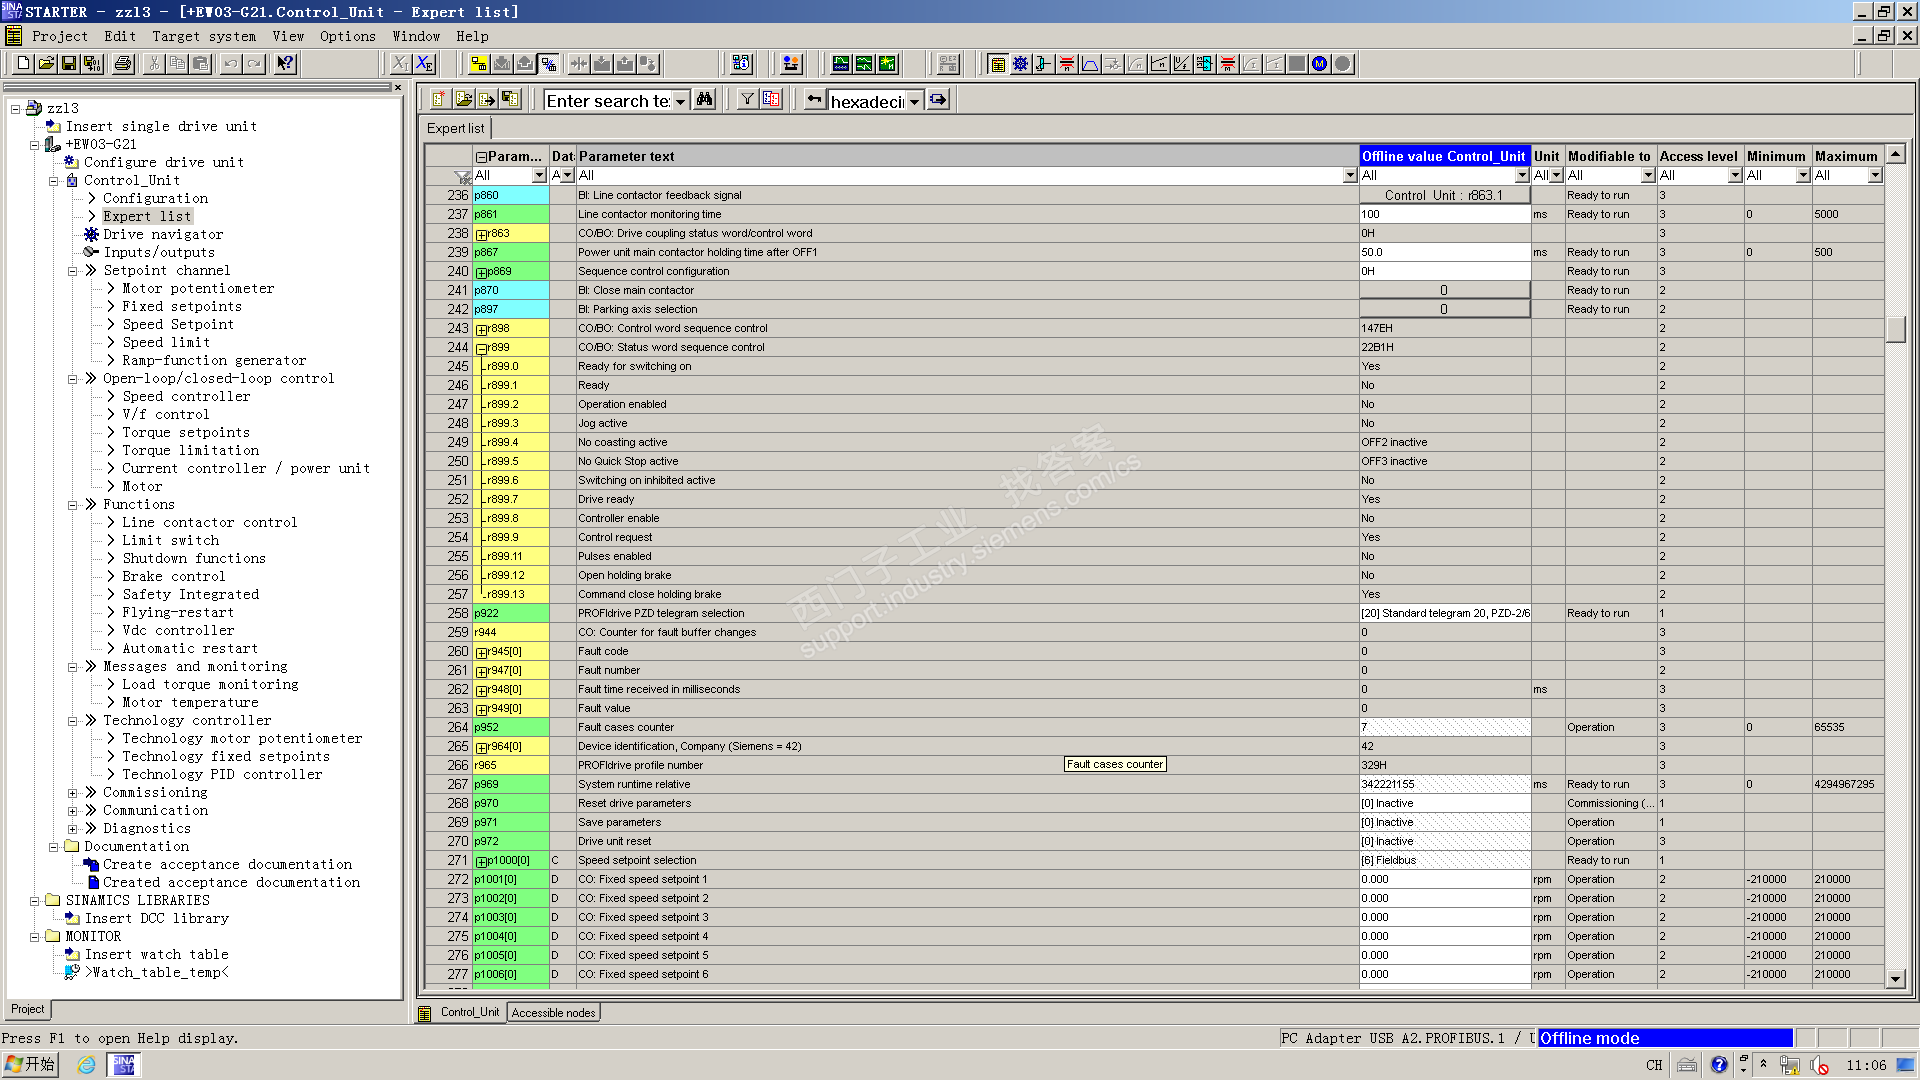Screen dimensions: 1920x1080
Task: Click the context help arrow icon
Action: (x=285, y=64)
